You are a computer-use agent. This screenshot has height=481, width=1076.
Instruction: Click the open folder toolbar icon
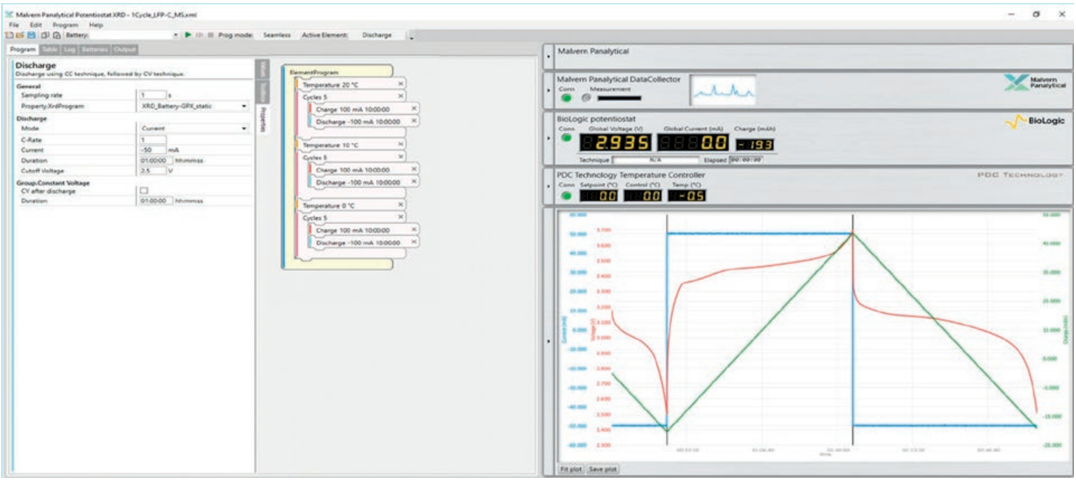[x=20, y=35]
